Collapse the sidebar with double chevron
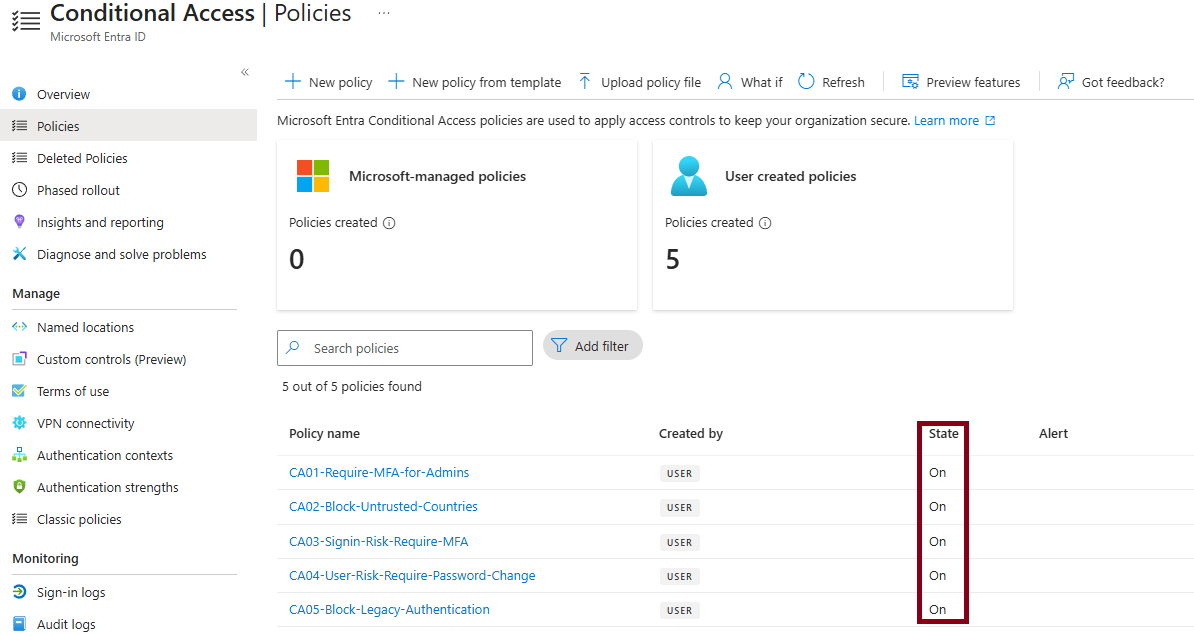The height and width of the screenshot is (634, 1194). [244, 72]
